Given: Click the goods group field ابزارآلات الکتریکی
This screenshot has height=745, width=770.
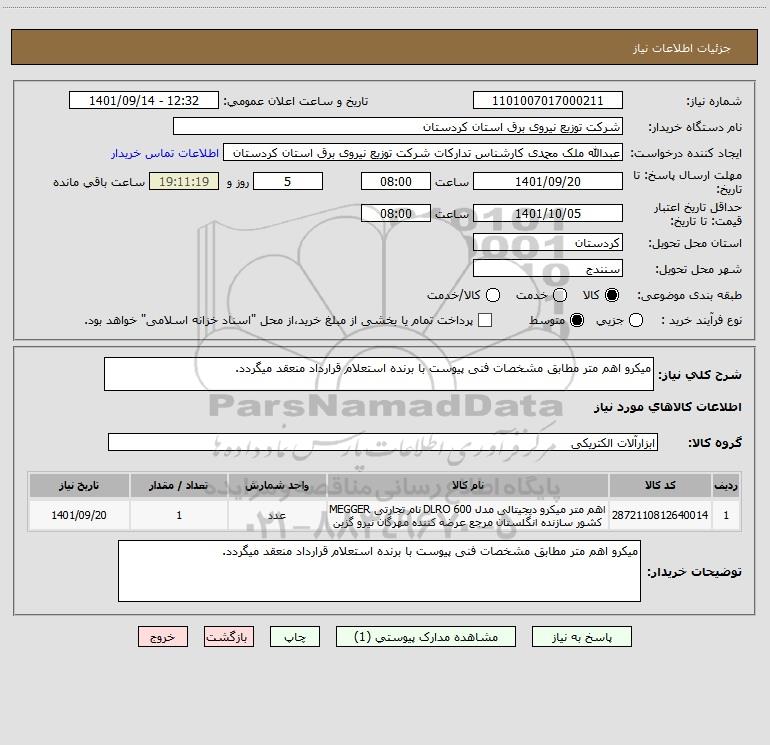Looking at the screenshot, I should click(x=383, y=442).
